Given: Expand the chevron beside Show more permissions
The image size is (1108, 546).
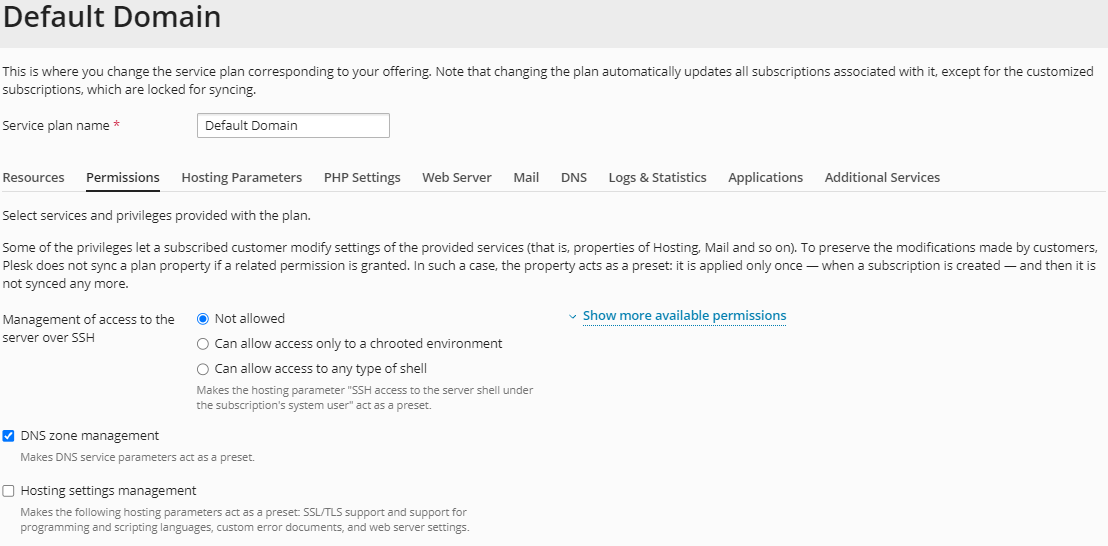Looking at the screenshot, I should click(573, 317).
